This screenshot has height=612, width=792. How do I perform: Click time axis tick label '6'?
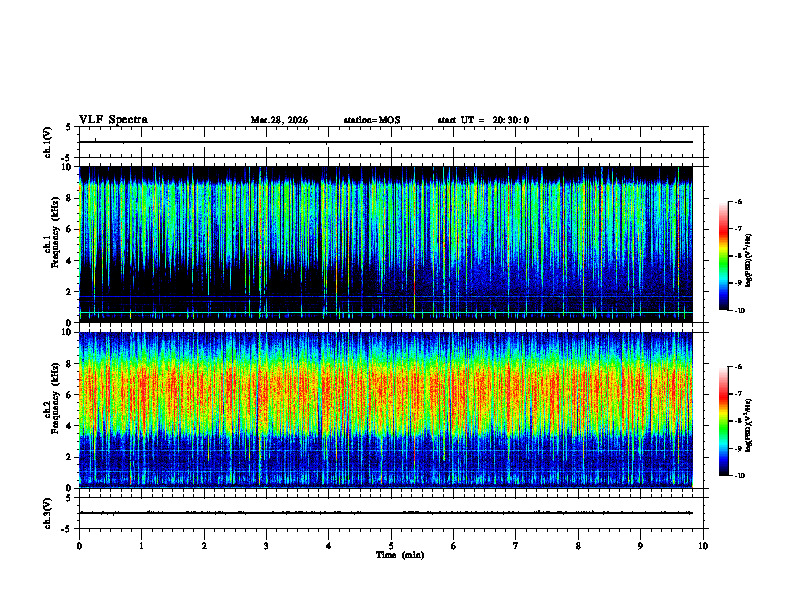[454, 546]
